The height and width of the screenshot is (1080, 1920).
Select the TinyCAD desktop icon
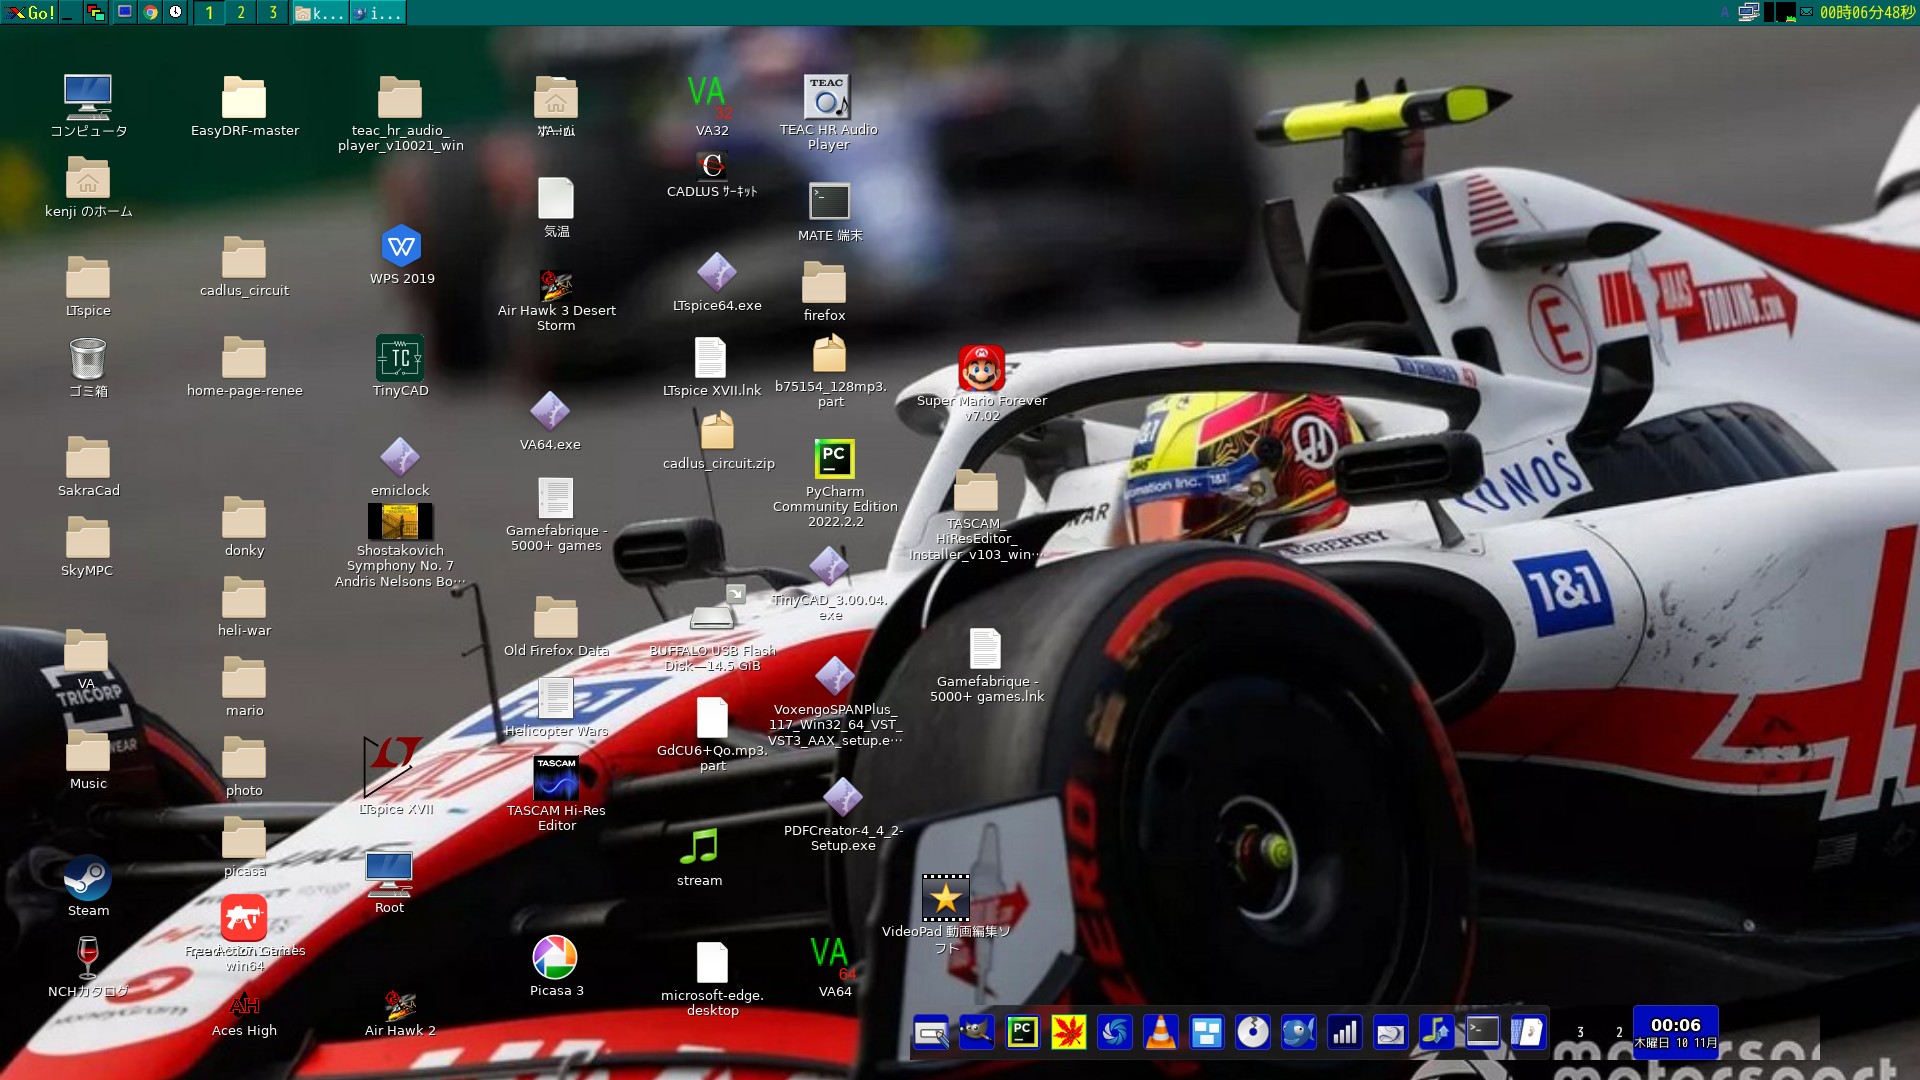pyautogui.click(x=400, y=358)
